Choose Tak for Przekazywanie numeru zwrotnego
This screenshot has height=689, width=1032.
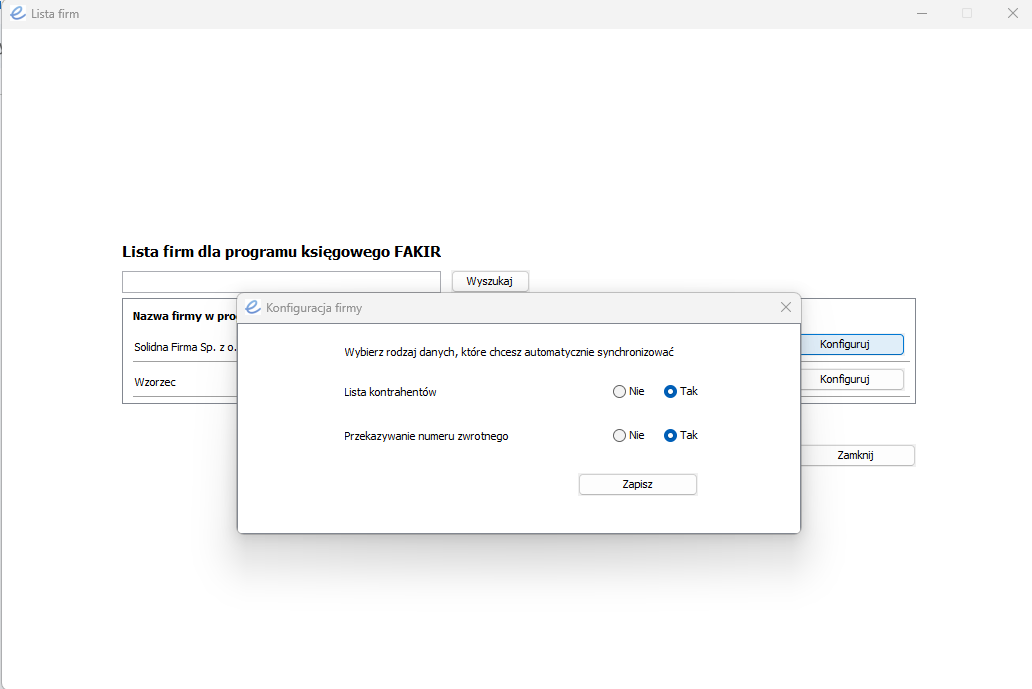tap(670, 436)
